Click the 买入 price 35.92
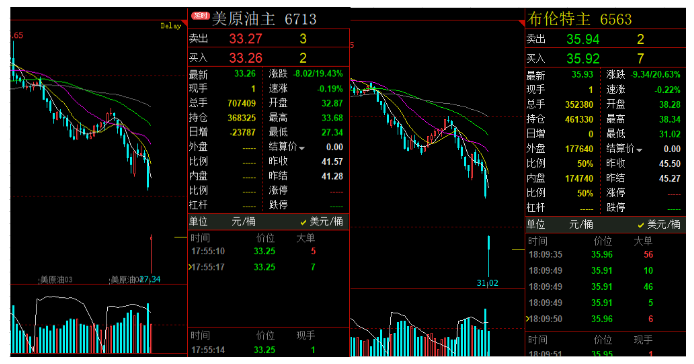This screenshot has height=364, width=694. (583, 58)
